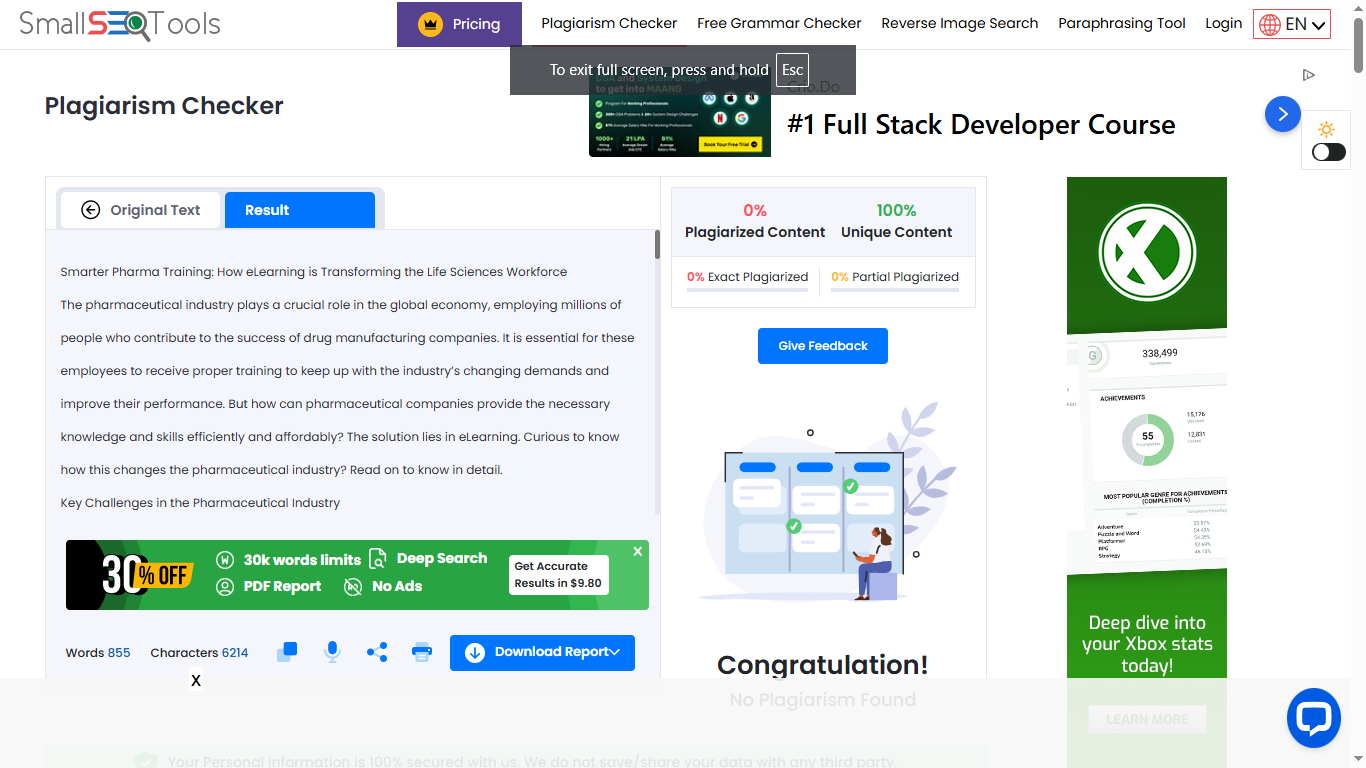Click the globe language icon
The image size is (1366, 768).
point(1270,24)
